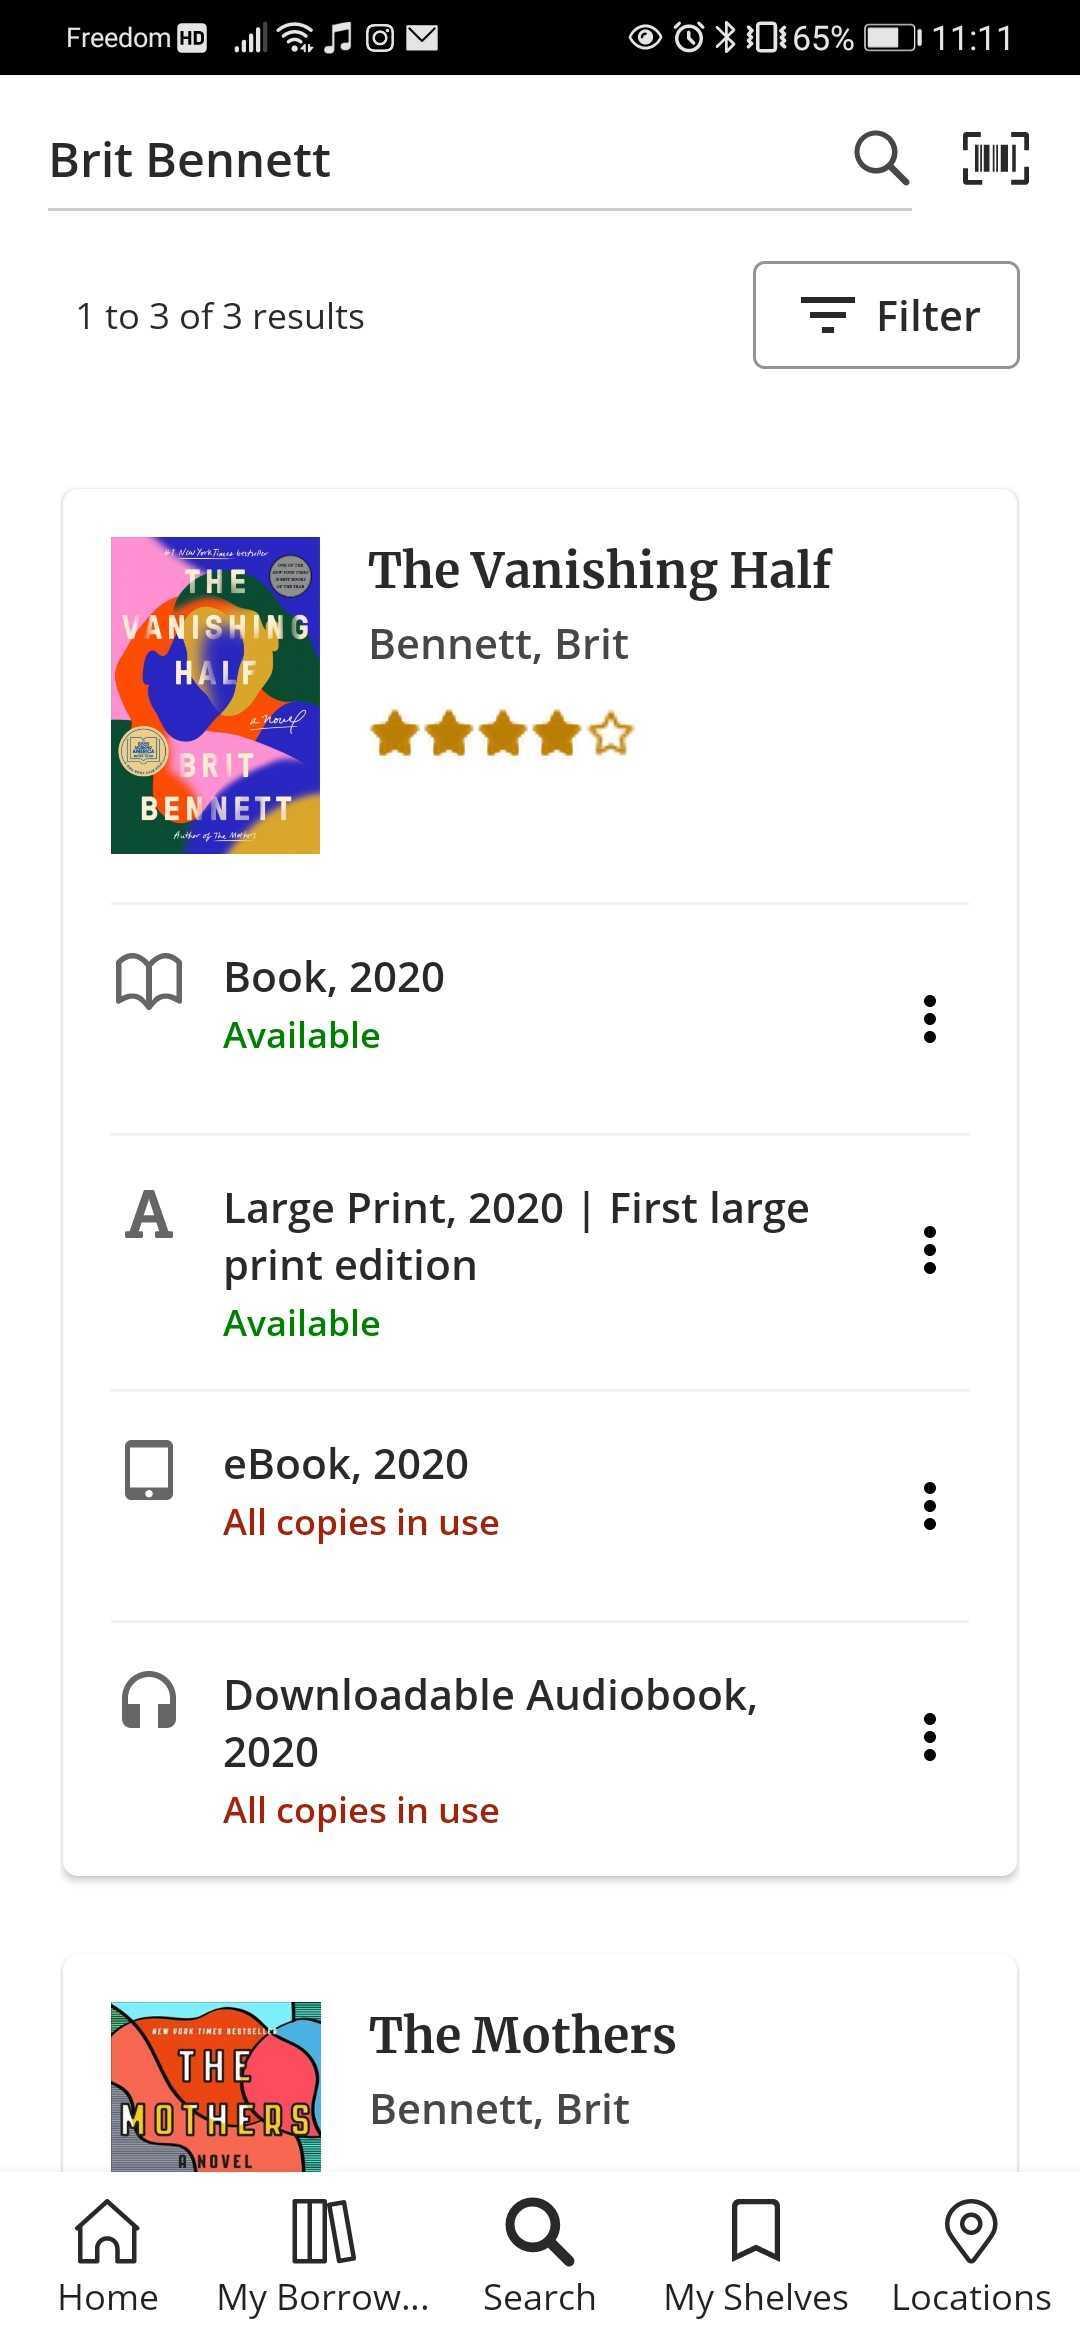The height and width of the screenshot is (2340, 1080).
Task: Go to the Home tab
Action: click(x=108, y=2256)
